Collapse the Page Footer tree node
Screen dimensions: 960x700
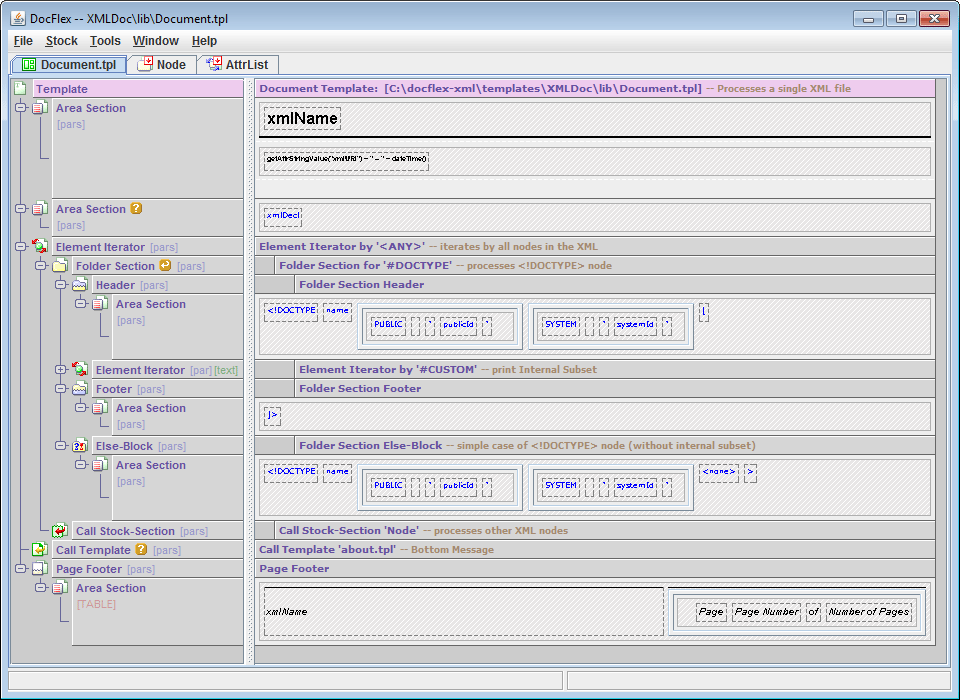21,569
